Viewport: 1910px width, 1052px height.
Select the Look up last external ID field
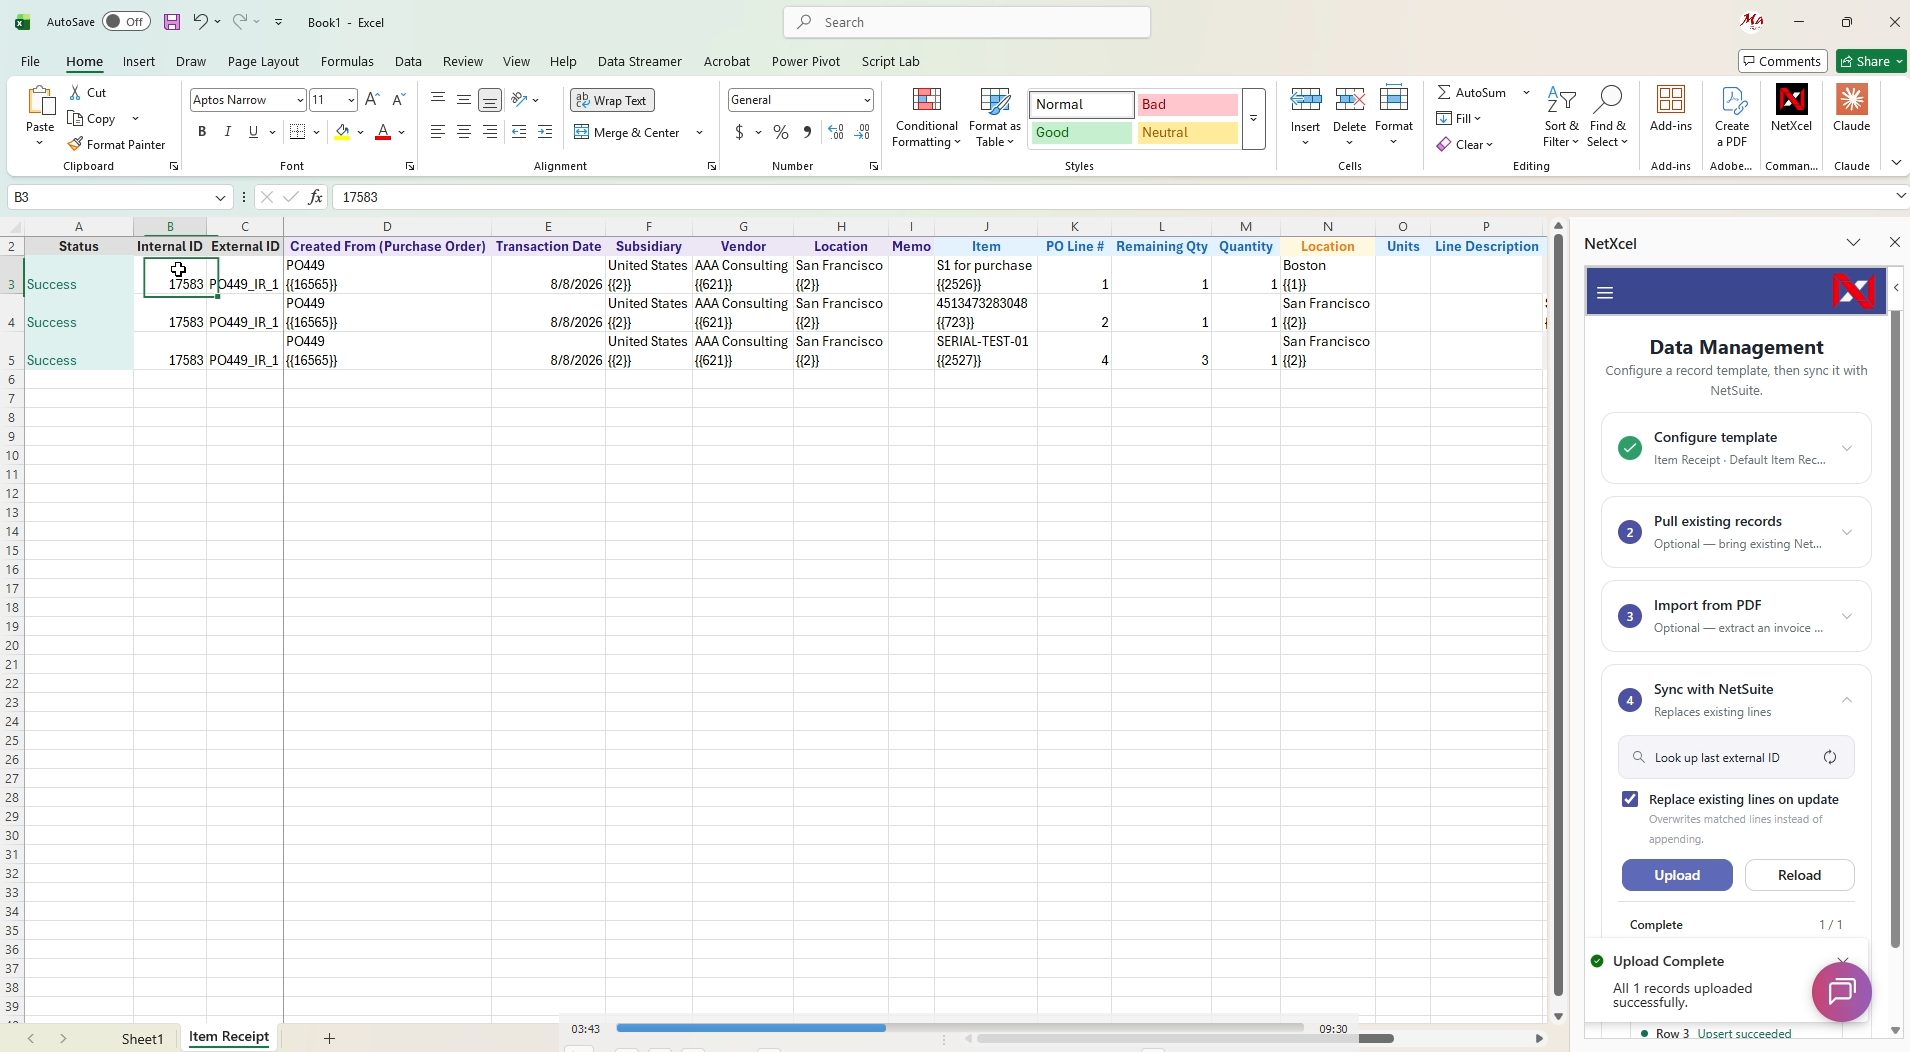coord(1736,757)
